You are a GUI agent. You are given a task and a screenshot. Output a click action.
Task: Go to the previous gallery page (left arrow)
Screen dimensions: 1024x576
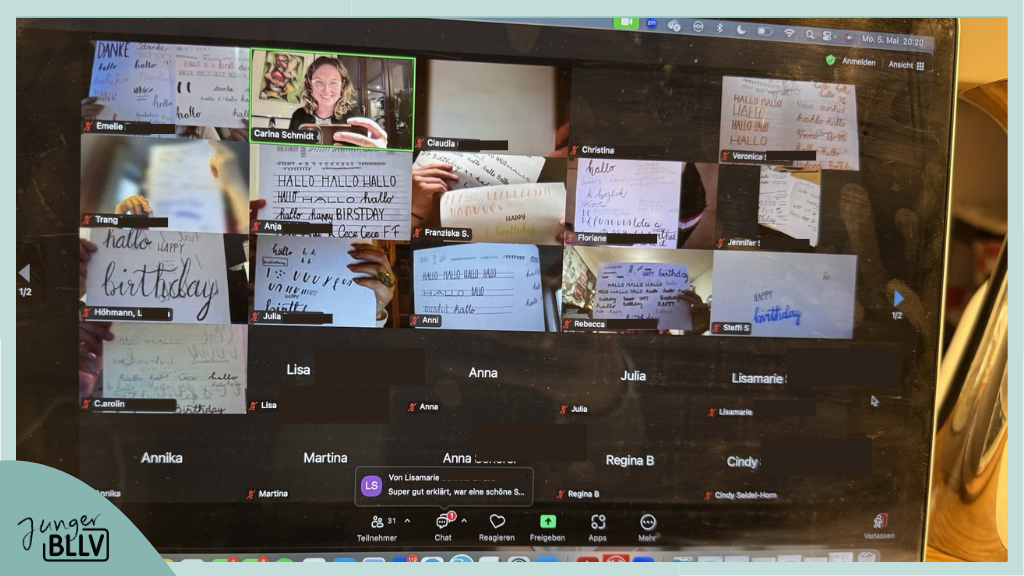(24, 272)
